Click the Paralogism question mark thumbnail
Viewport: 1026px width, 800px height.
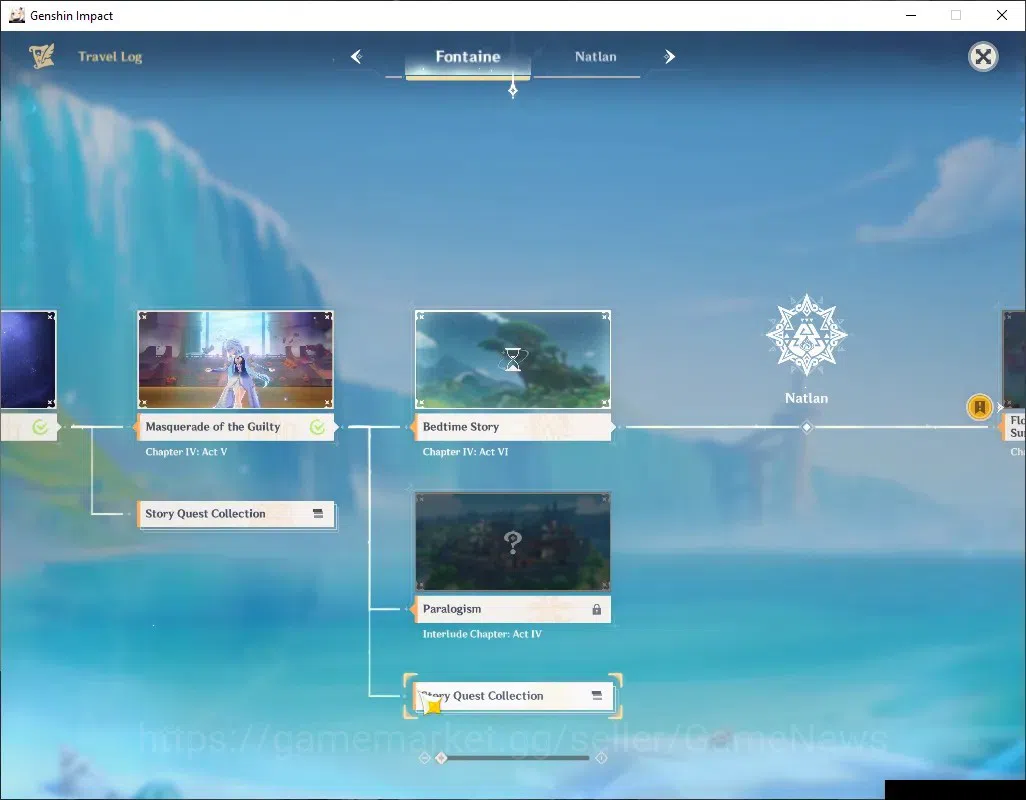[513, 542]
